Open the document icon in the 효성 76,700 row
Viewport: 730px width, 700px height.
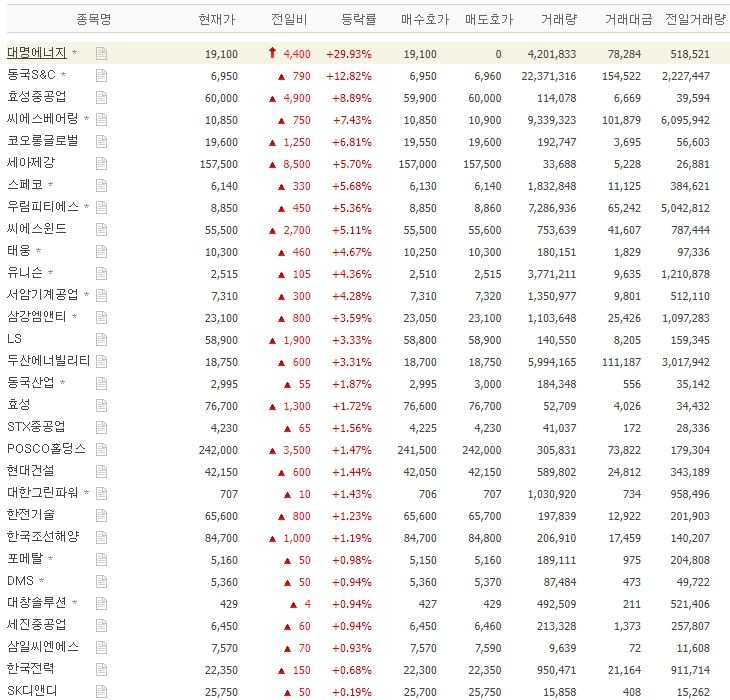point(101,406)
